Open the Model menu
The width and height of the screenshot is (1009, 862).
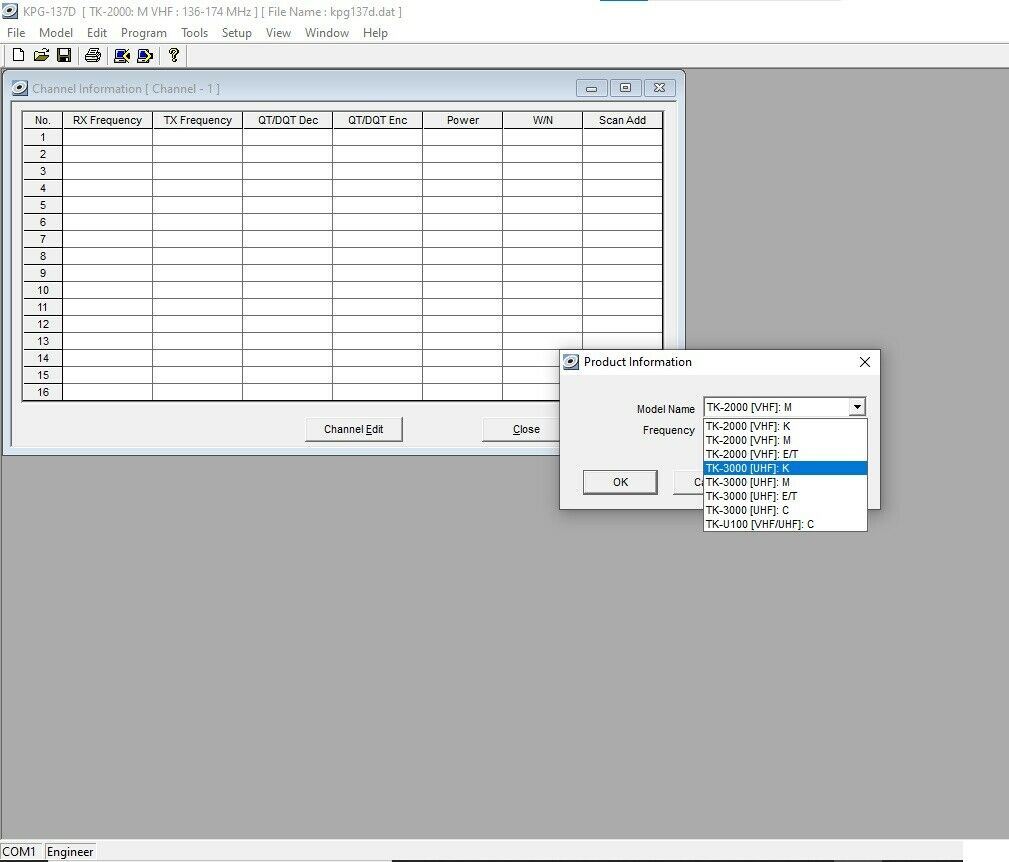56,33
